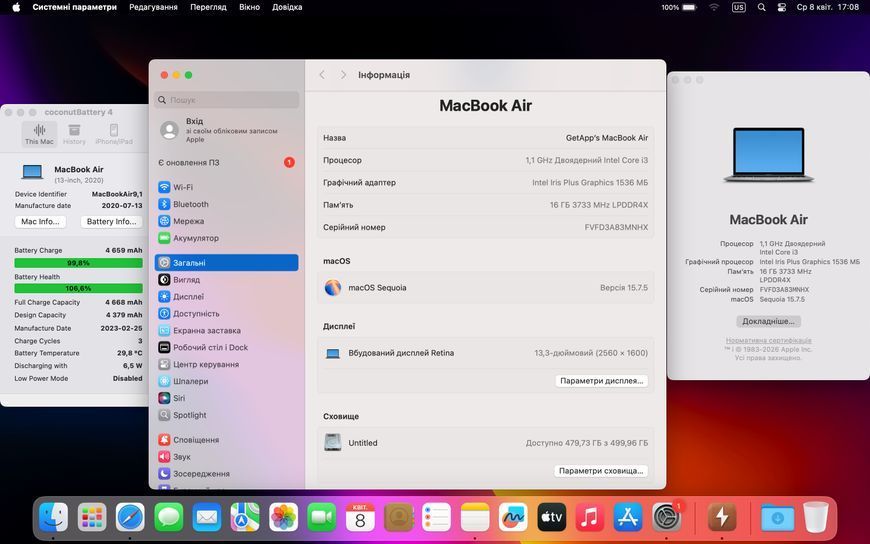Screen dimensions: 870x544
Task: Click Параметри дисплея... button
Action: pyautogui.click(x=601, y=381)
